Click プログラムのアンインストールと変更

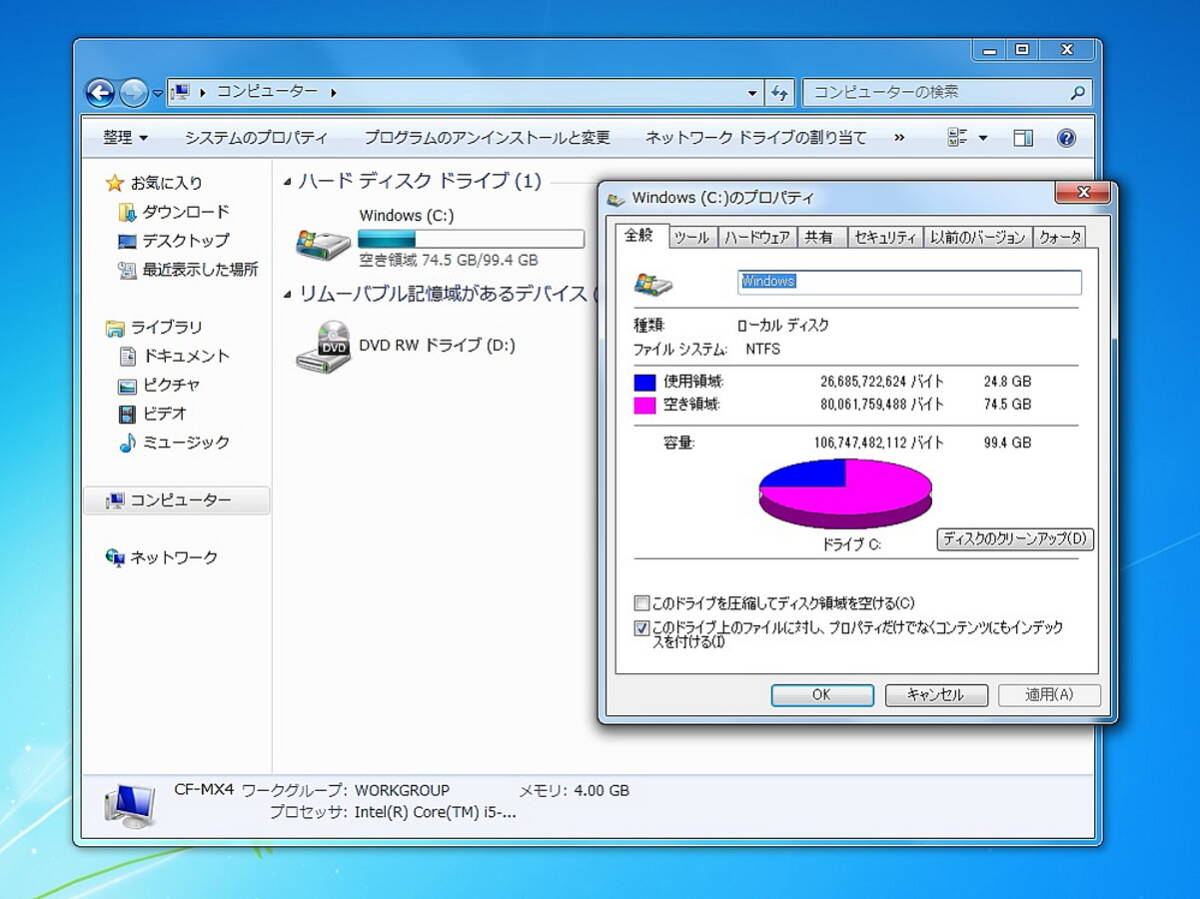click(487, 137)
